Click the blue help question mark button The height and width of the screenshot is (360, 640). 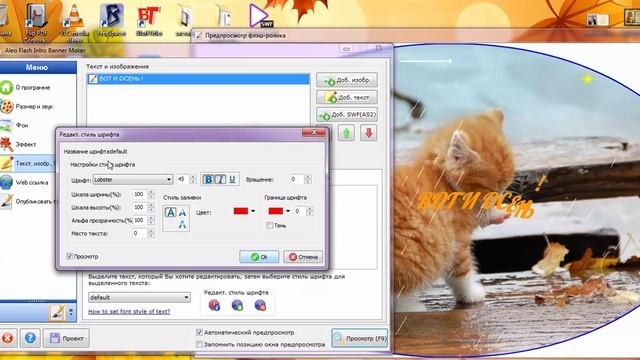tap(30, 338)
